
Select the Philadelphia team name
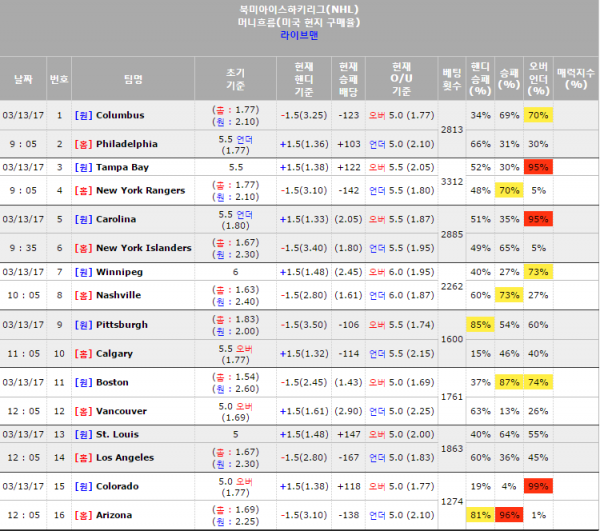(127, 144)
